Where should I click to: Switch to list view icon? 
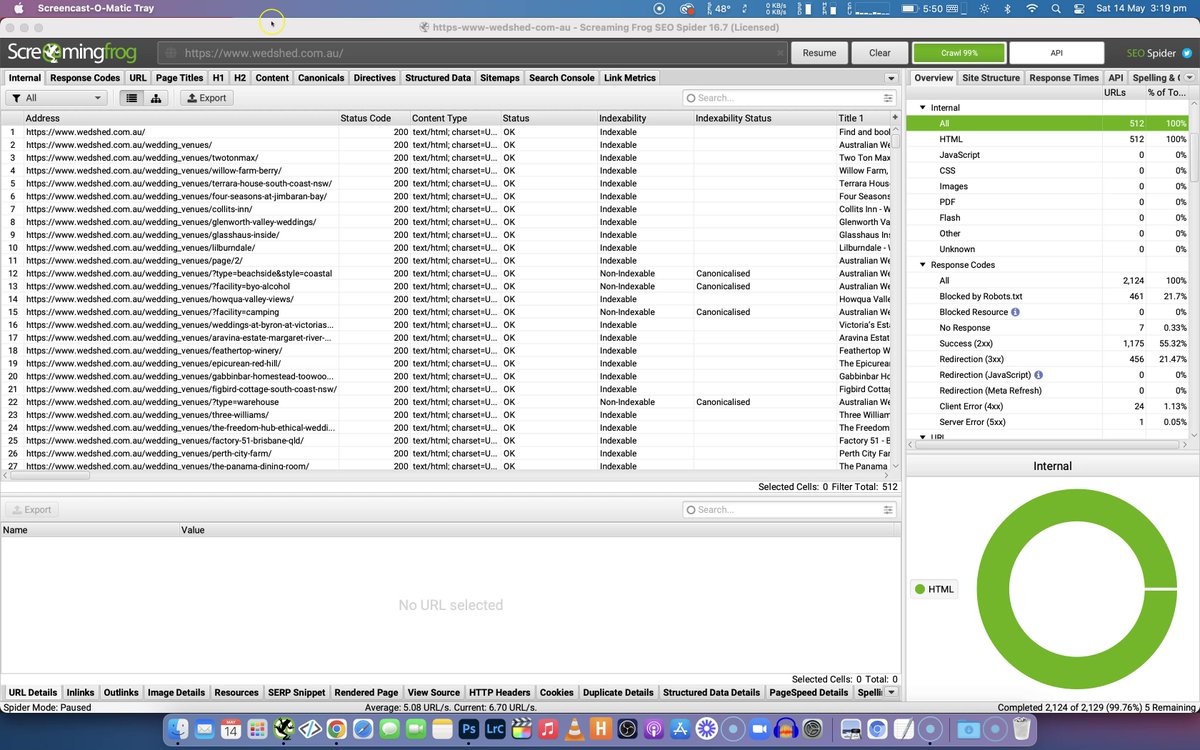click(131, 98)
